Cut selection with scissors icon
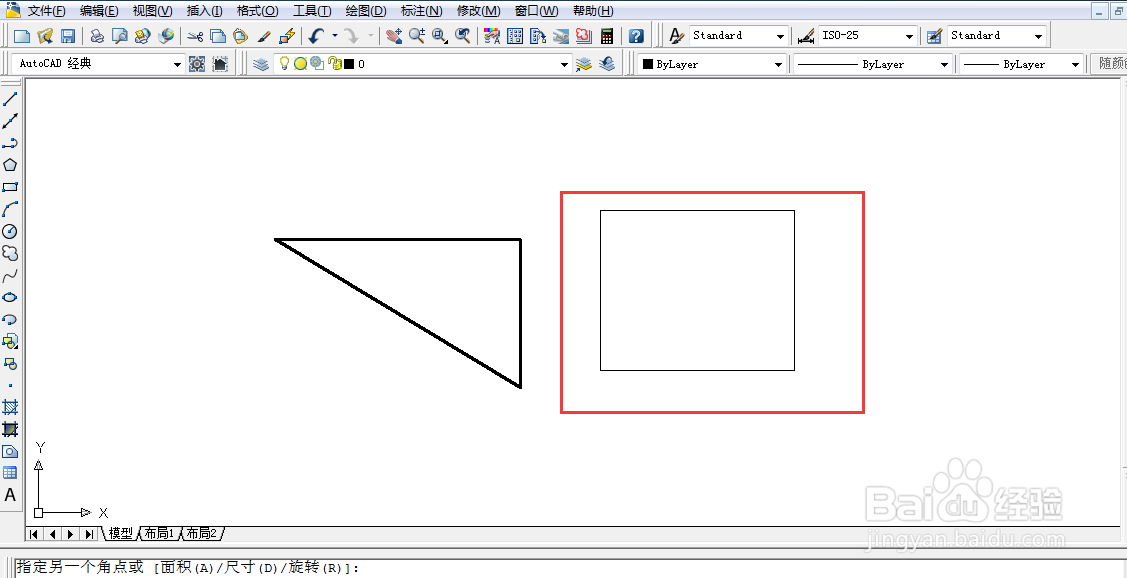Viewport: 1127px width, 578px height. pyautogui.click(x=195, y=36)
